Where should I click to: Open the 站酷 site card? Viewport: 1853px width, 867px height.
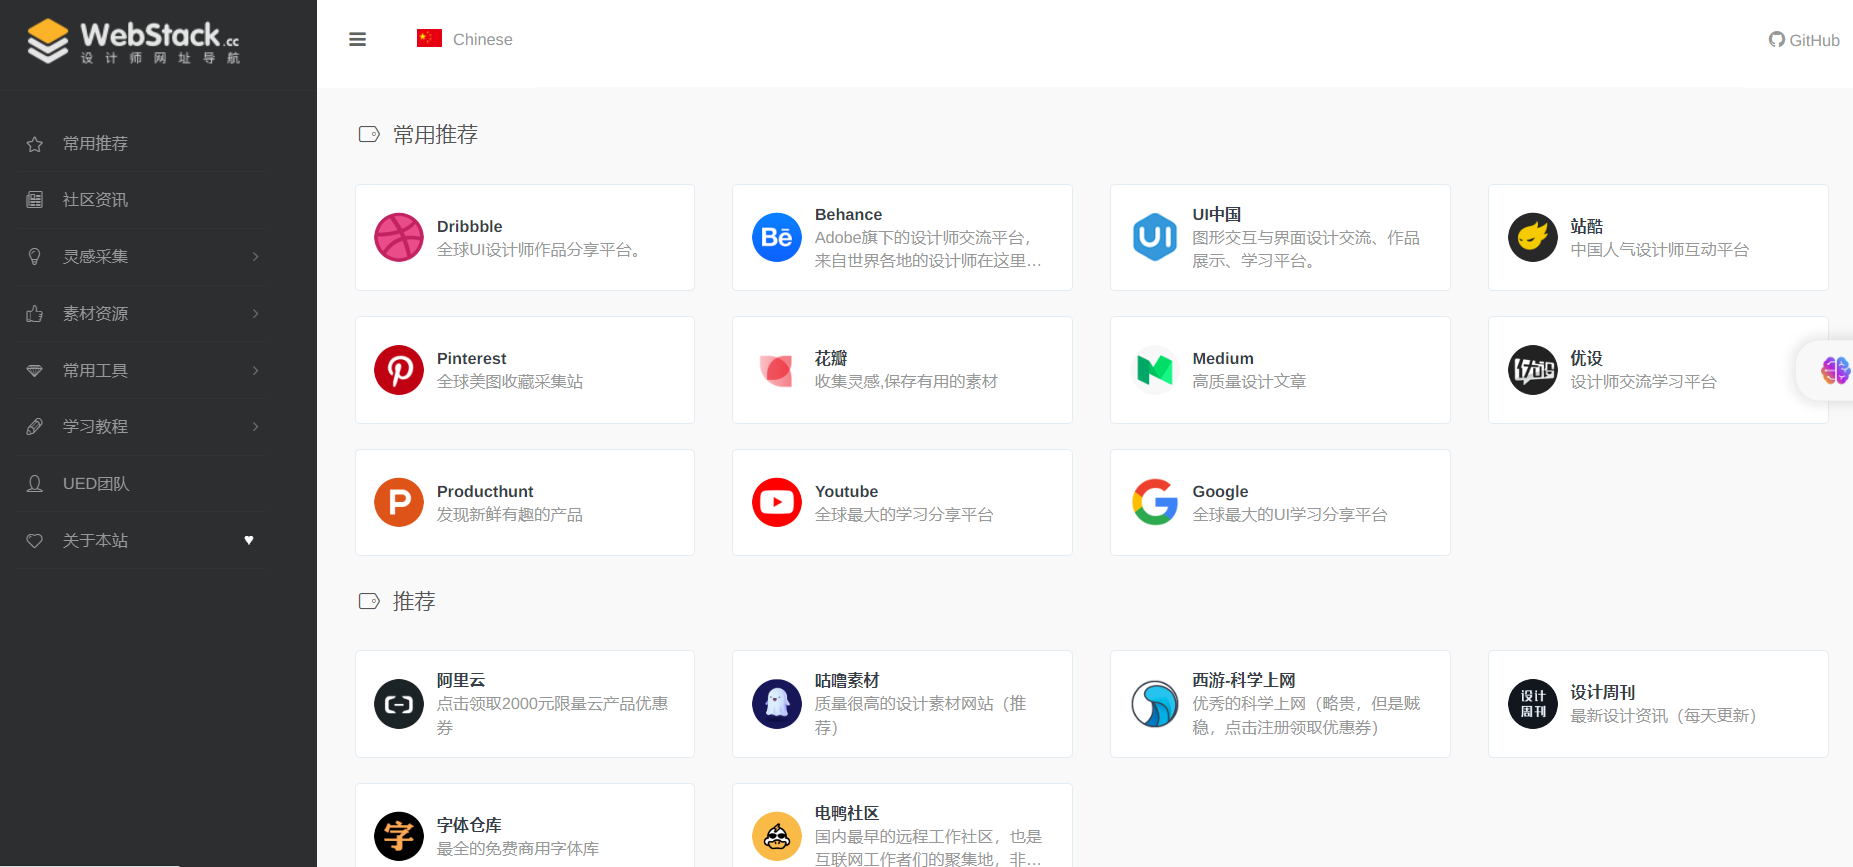[x=1657, y=238]
